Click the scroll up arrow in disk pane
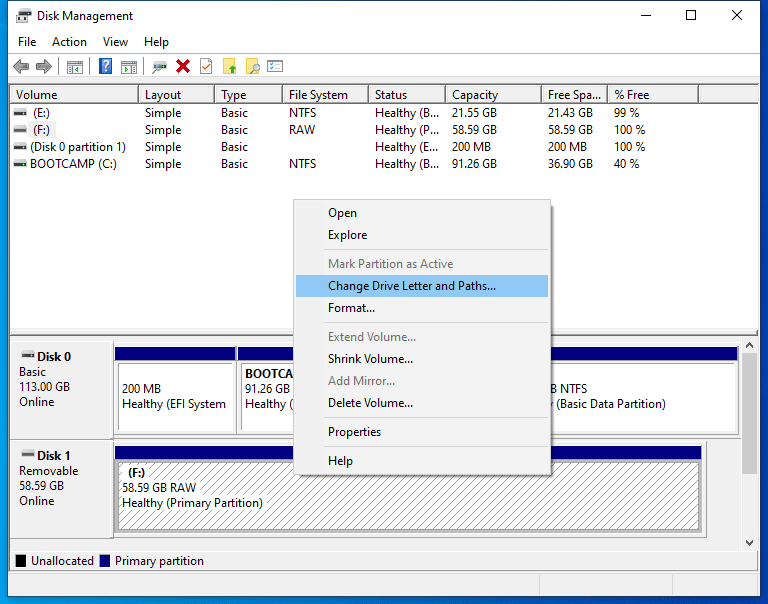Image resolution: width=768 pixels, height=604 pixels. [x=749, y=345]
